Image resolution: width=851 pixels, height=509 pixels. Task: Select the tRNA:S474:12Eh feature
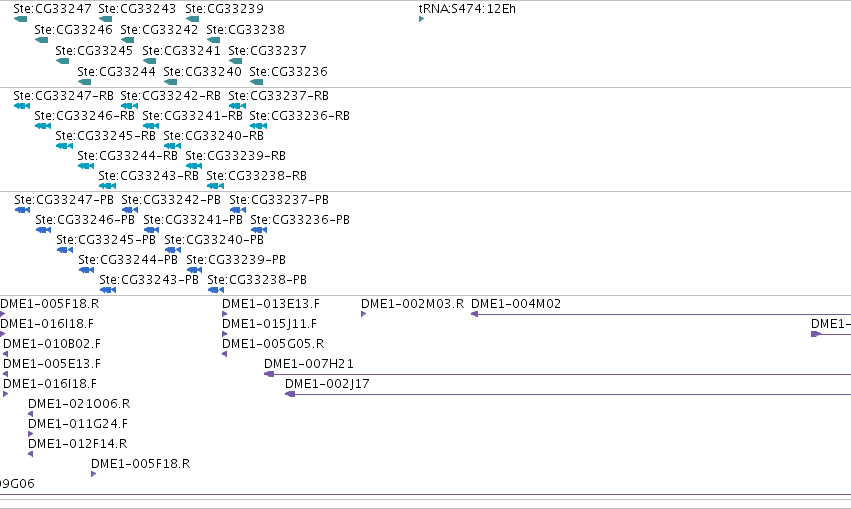(x=421, y=19)
